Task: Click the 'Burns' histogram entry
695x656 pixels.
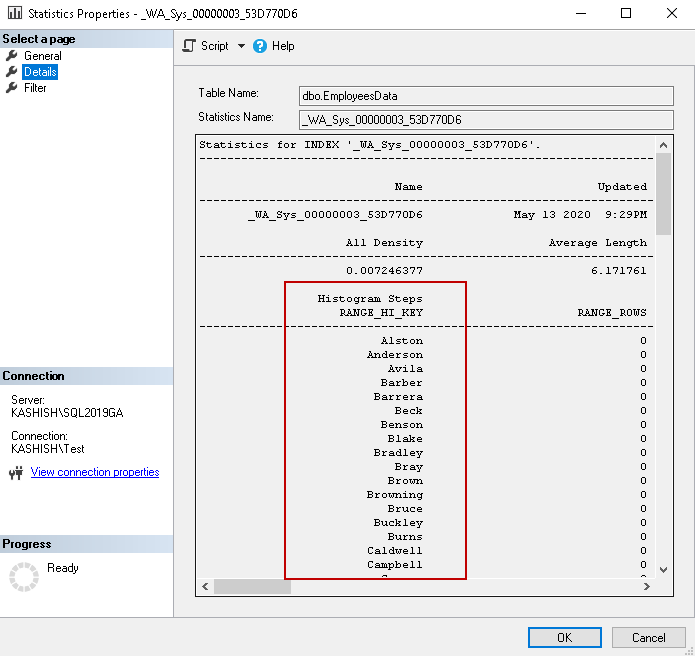Action: click(405, 537)
